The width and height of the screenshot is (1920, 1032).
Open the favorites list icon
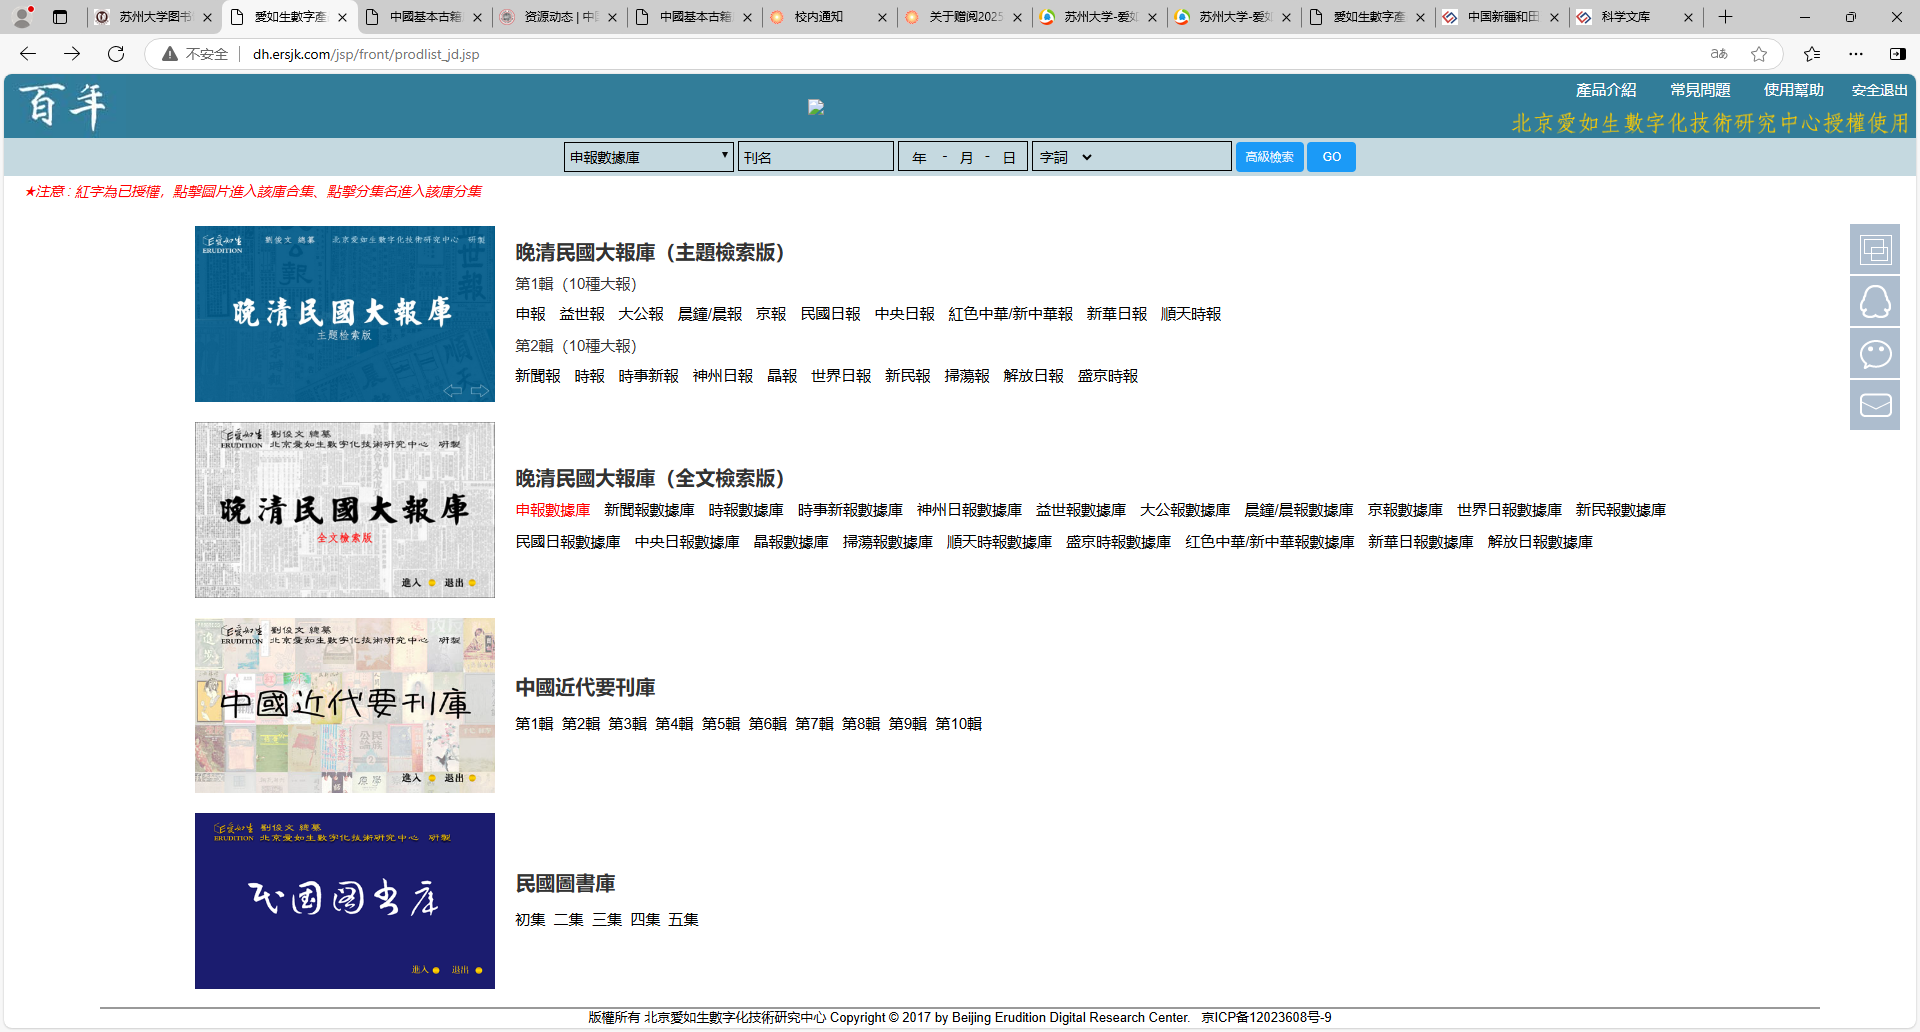(x=1812, y=54)
